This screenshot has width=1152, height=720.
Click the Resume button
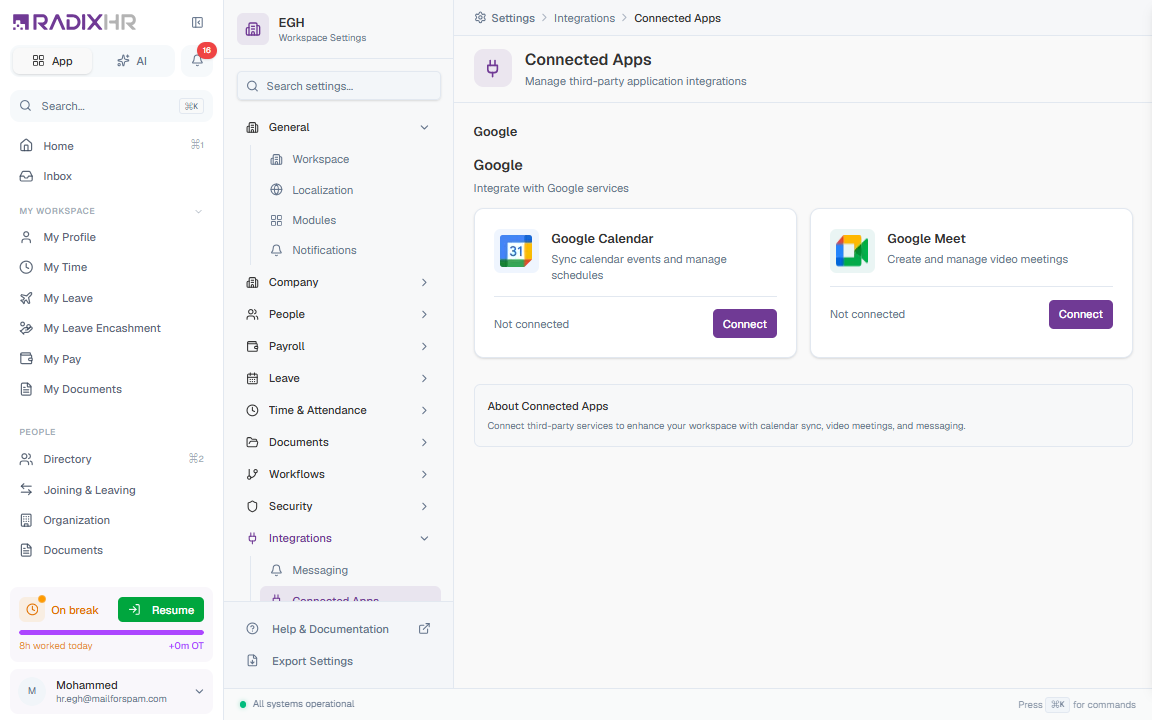point(161,610)
